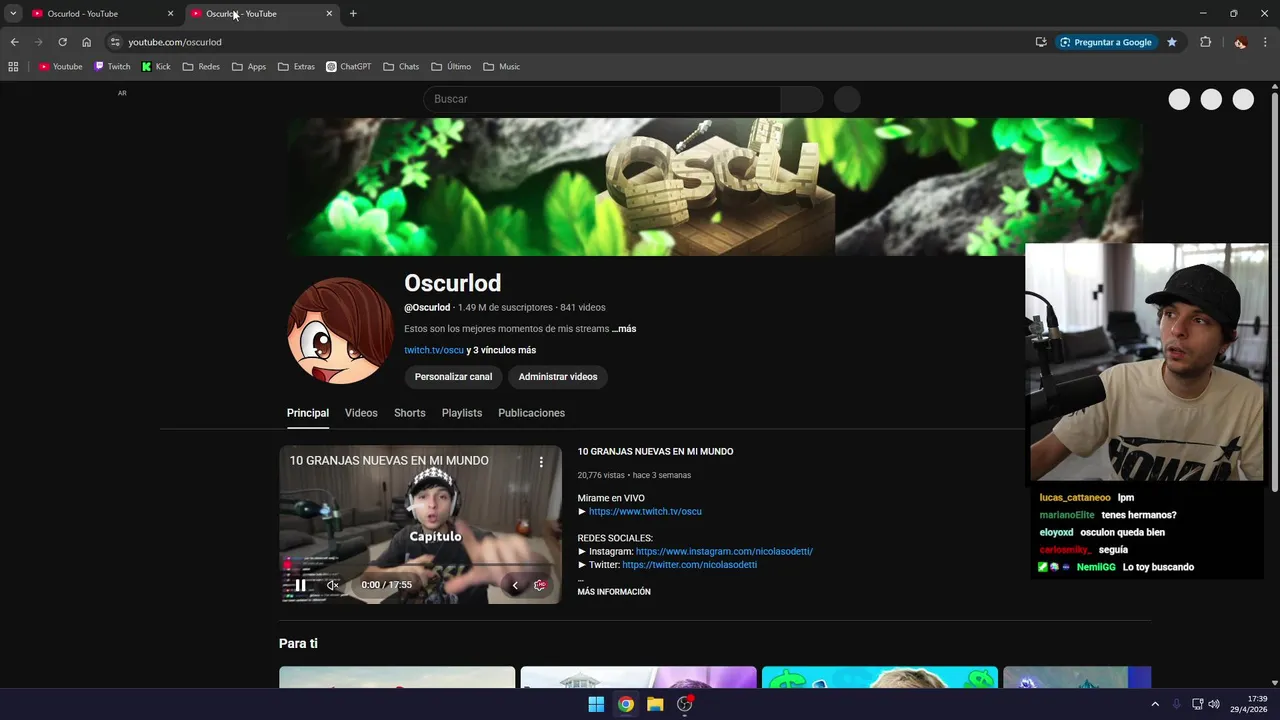Click the Preguntar a Google button

[x=1106, y=42]
